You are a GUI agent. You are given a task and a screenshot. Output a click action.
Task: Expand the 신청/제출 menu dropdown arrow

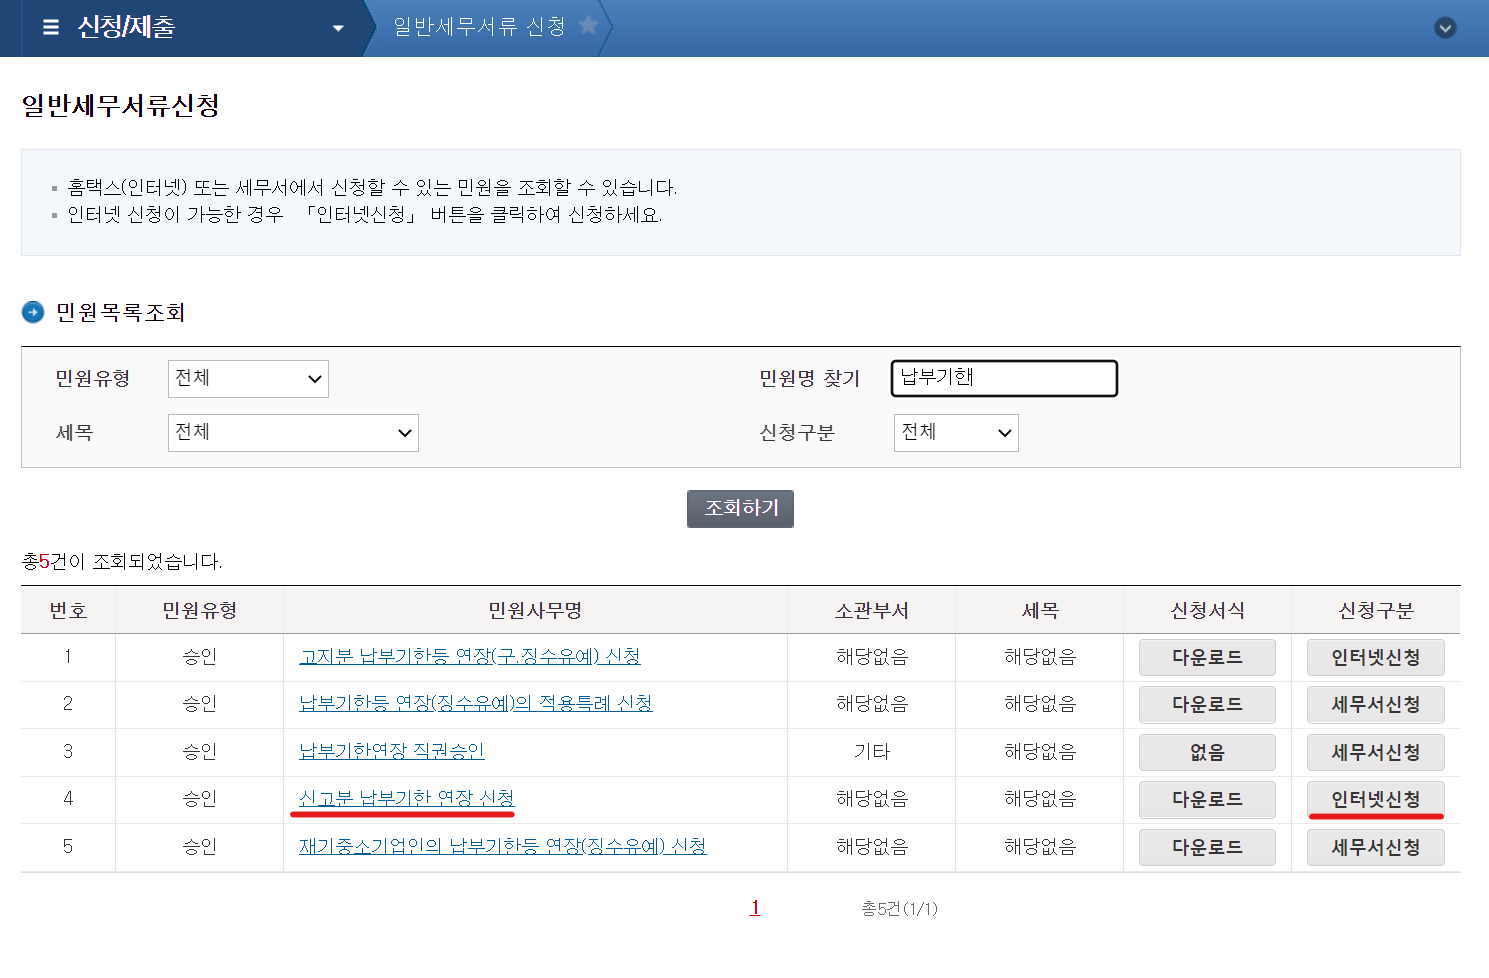(x=338, y=28)
